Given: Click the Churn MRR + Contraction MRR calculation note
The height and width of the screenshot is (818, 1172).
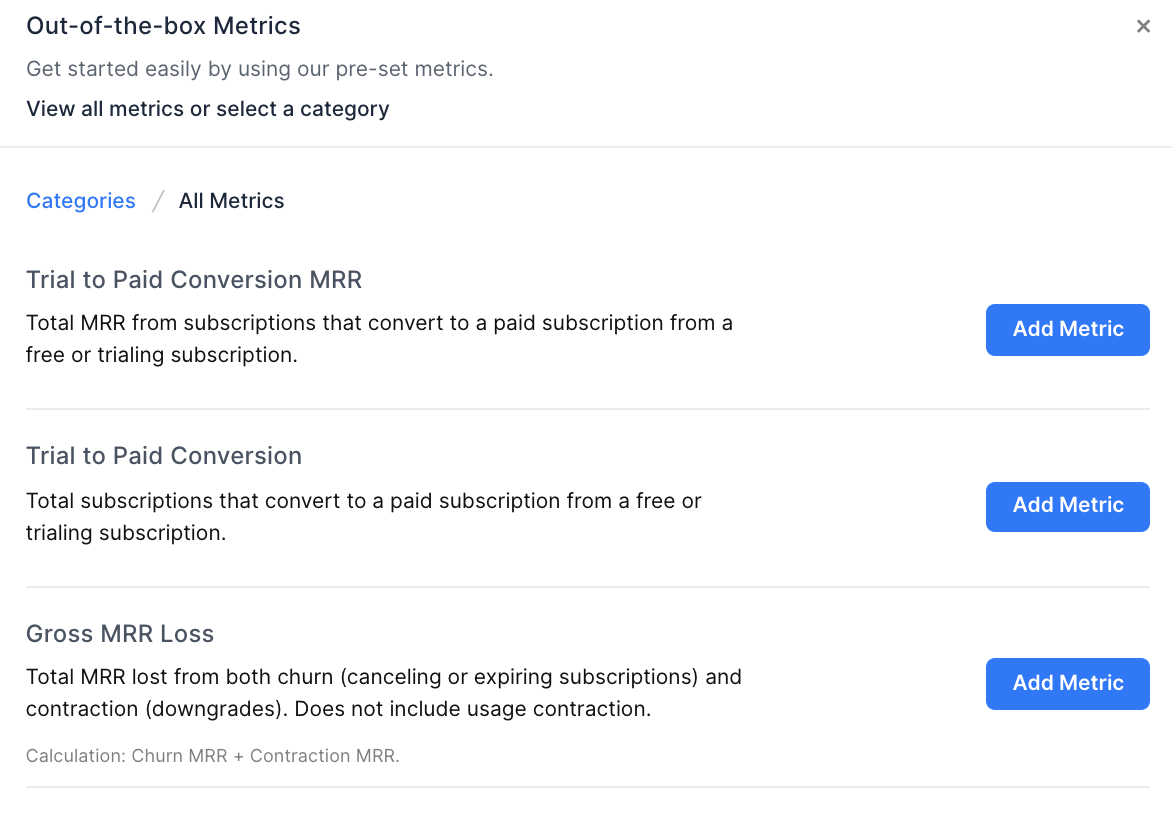Looking at the screenshot, I should 213,756.
